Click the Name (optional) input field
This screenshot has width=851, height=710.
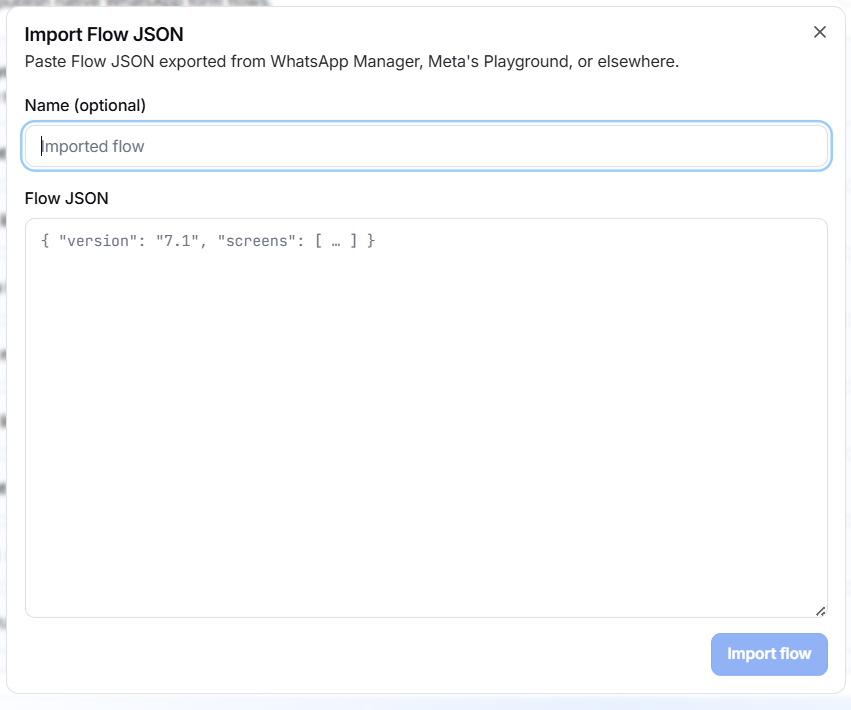pos(427,146)
